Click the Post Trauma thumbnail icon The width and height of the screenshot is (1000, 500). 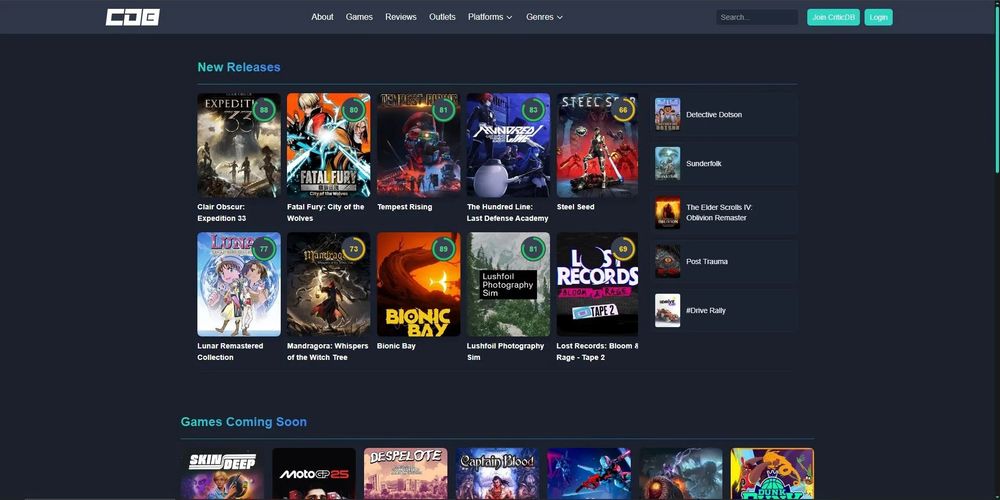pos(668,261)
